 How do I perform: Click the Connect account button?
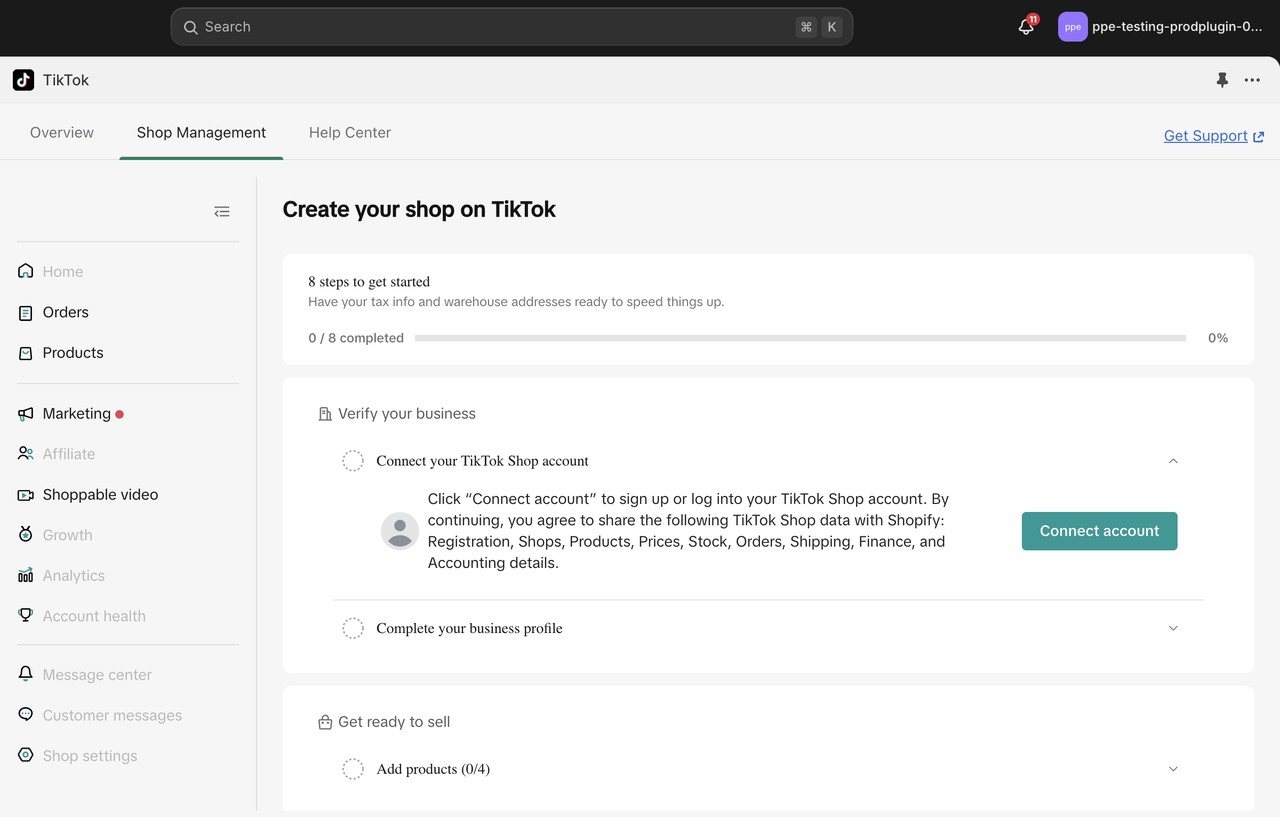pos(1099,531)
